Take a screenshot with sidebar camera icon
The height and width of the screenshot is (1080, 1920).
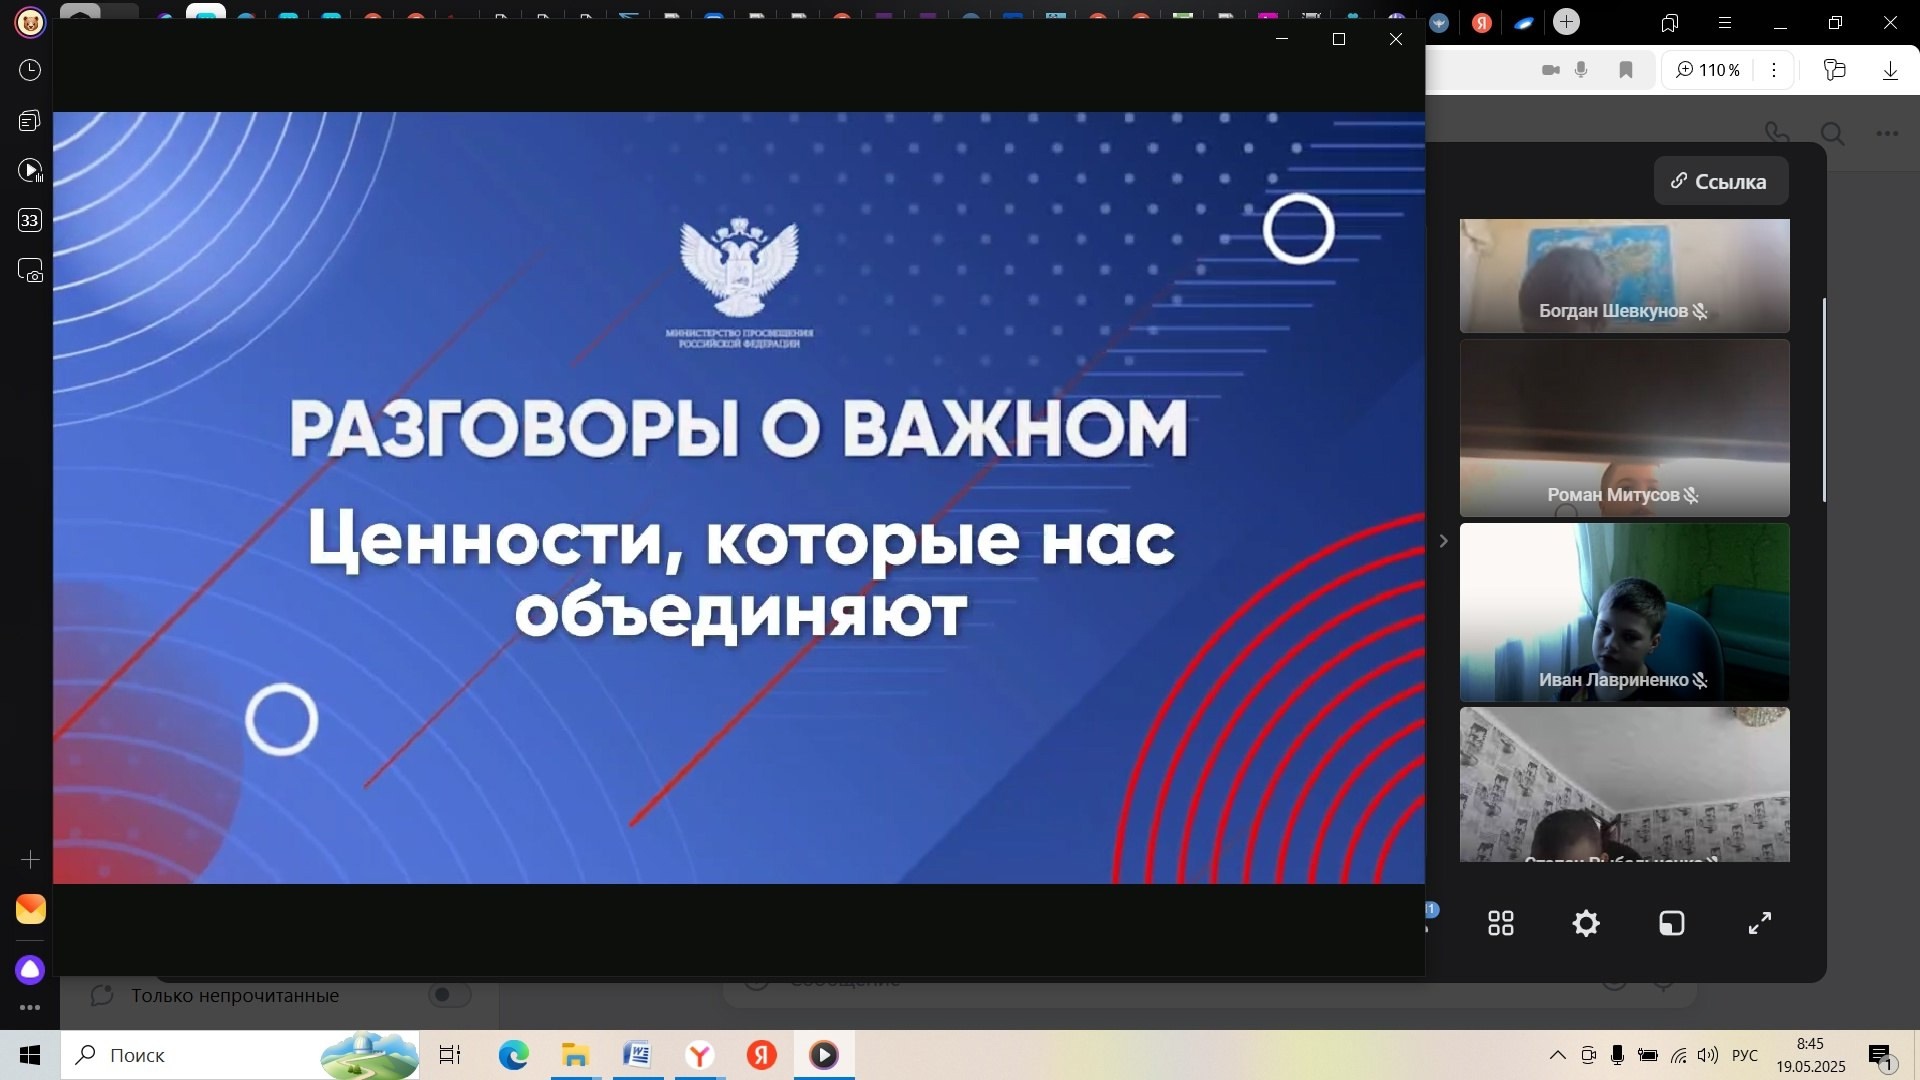(x=30, y=271)
